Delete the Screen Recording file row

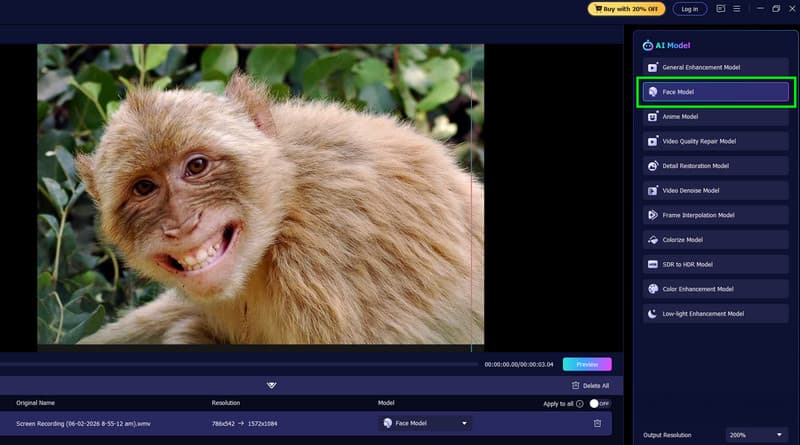pyautogui.click(x=597, y=423)
